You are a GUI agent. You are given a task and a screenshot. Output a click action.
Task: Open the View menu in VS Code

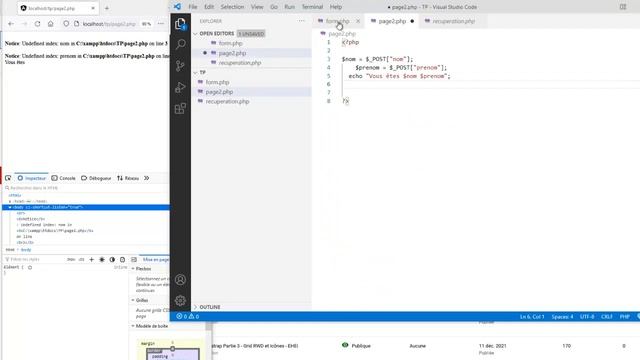tap(257, 7)
